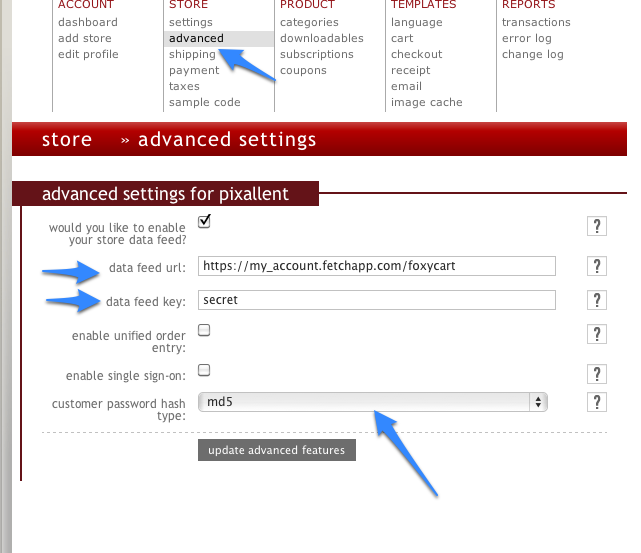
Task: Open edit profile page
Action: click(88, 54)
